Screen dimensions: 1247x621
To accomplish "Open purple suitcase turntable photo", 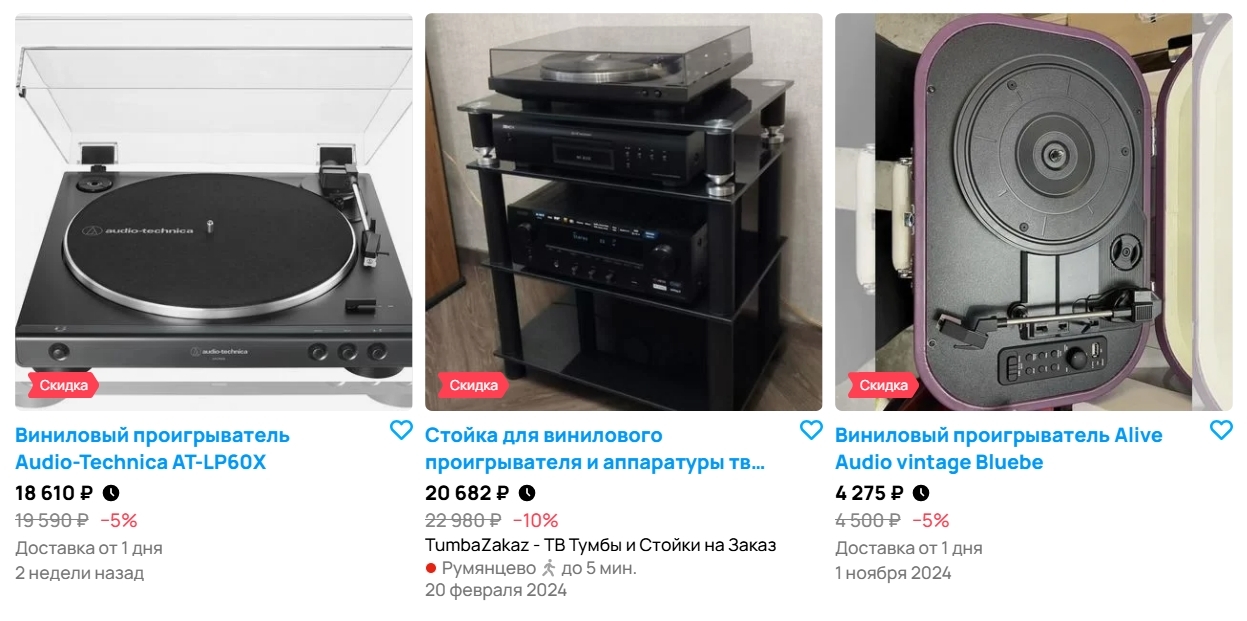I will coord(1034,212).
